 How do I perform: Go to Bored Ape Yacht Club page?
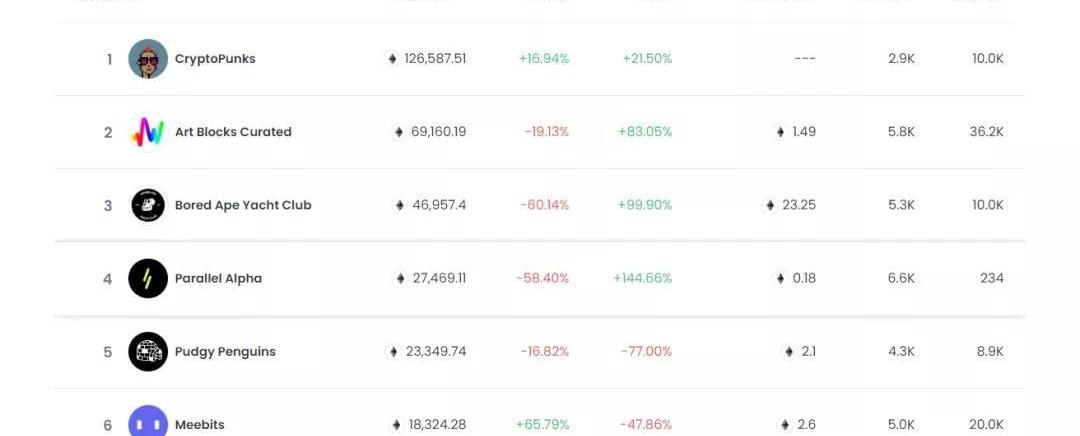coord(243,205)
